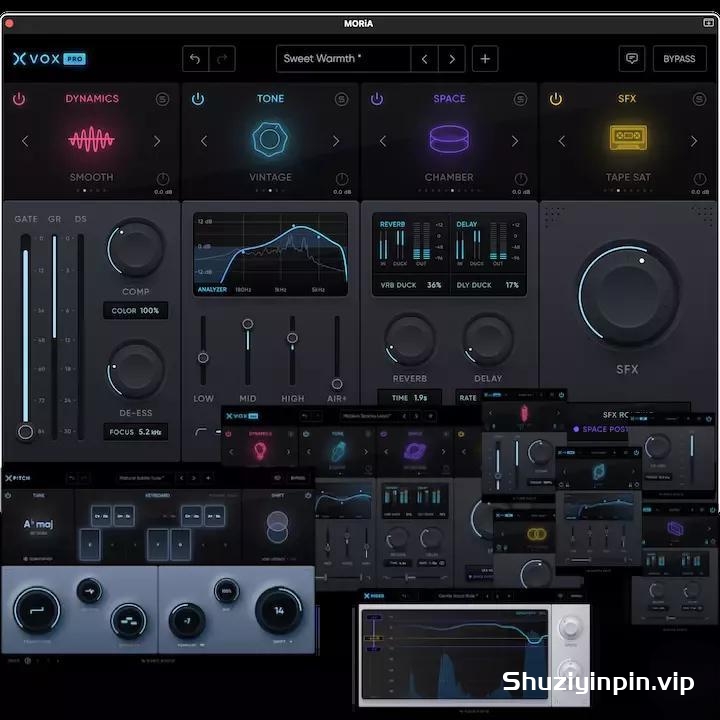Click the cyan Vintage tone icon
Viewport: 720px width, 720px height.
pyautogui.click(x=270, y=139)
